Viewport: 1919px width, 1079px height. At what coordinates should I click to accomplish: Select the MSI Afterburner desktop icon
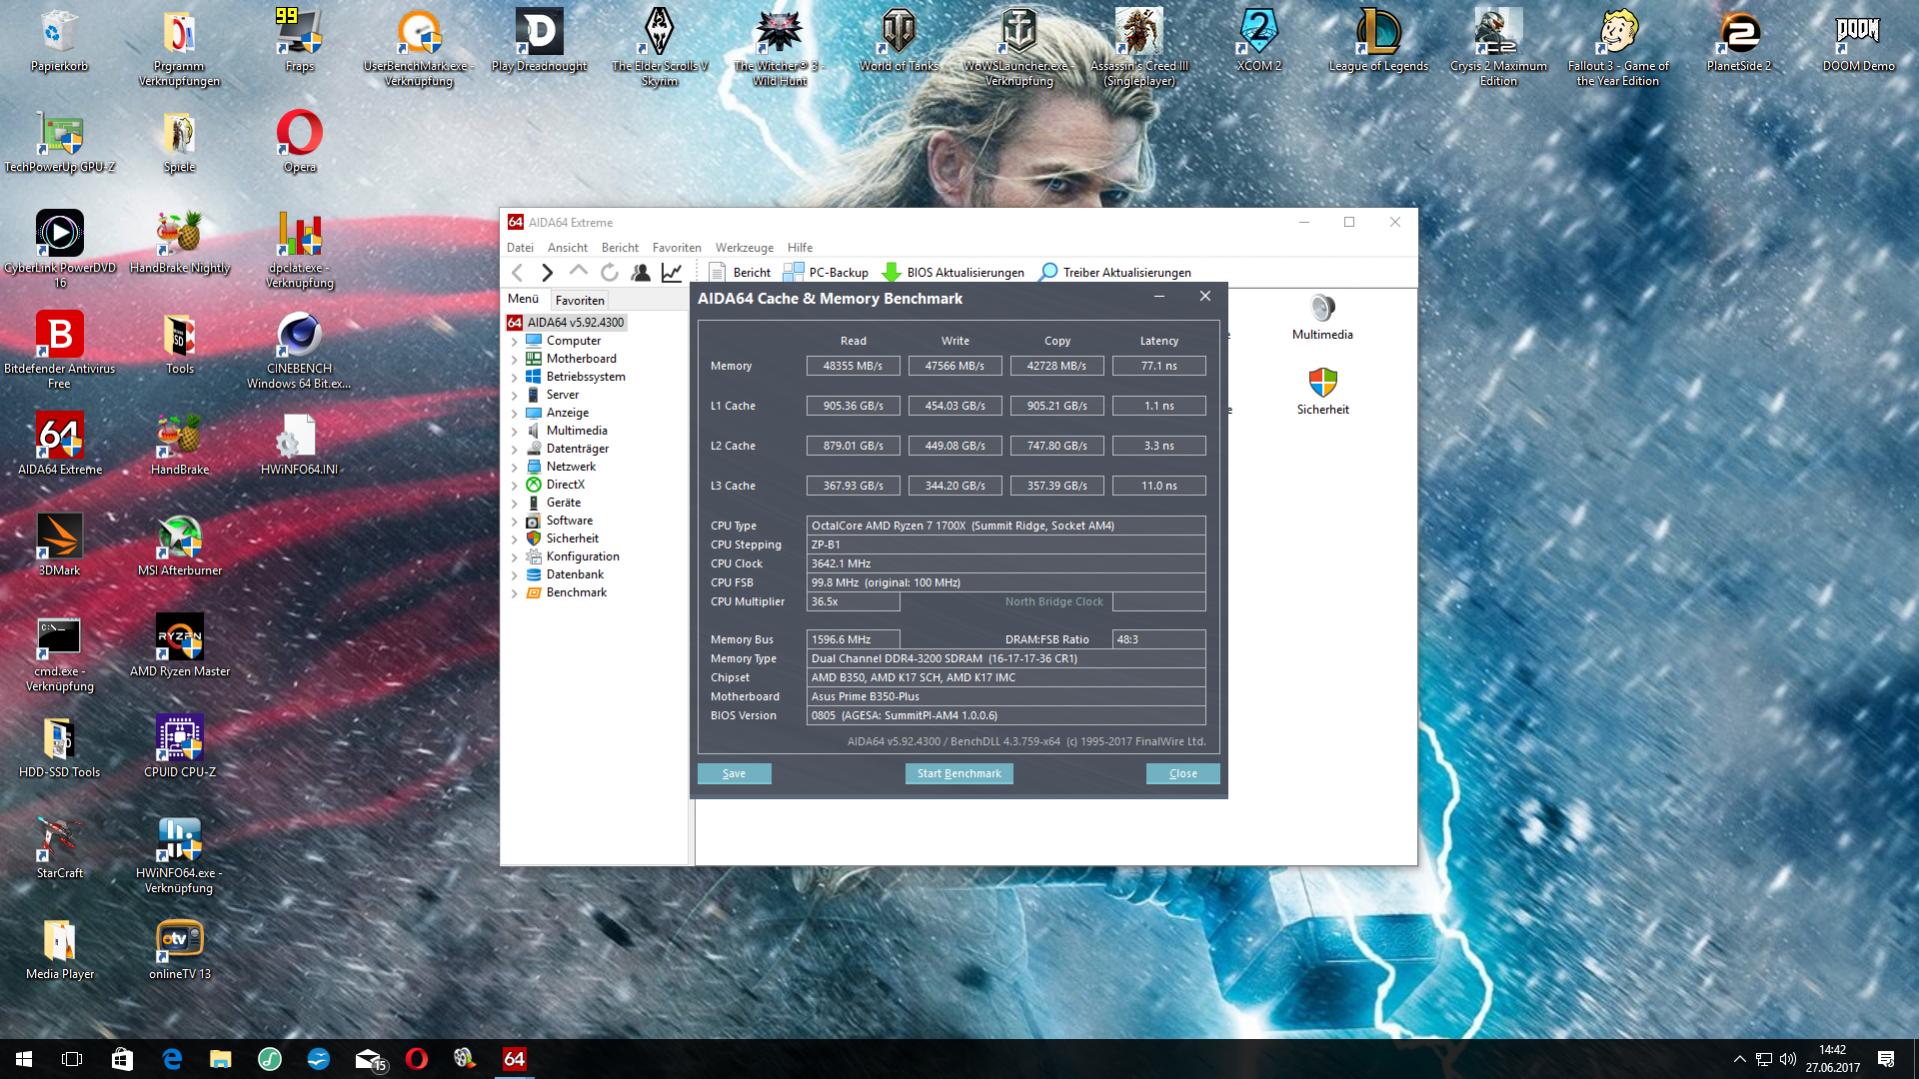pyautogui.click(x=180, y=545)
